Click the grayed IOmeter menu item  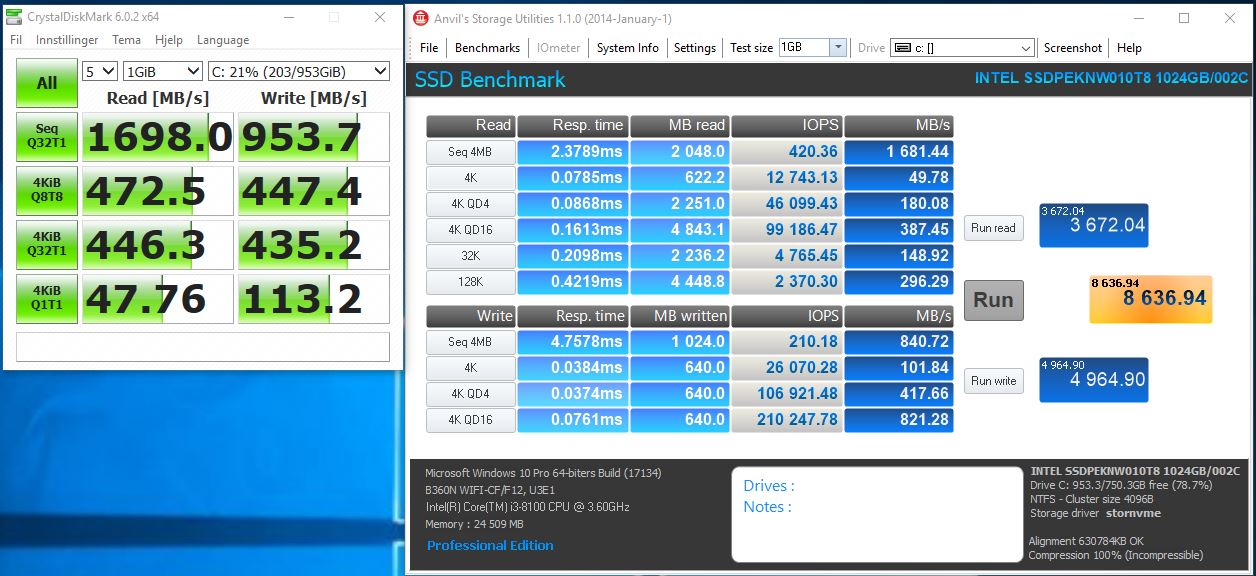558,48
